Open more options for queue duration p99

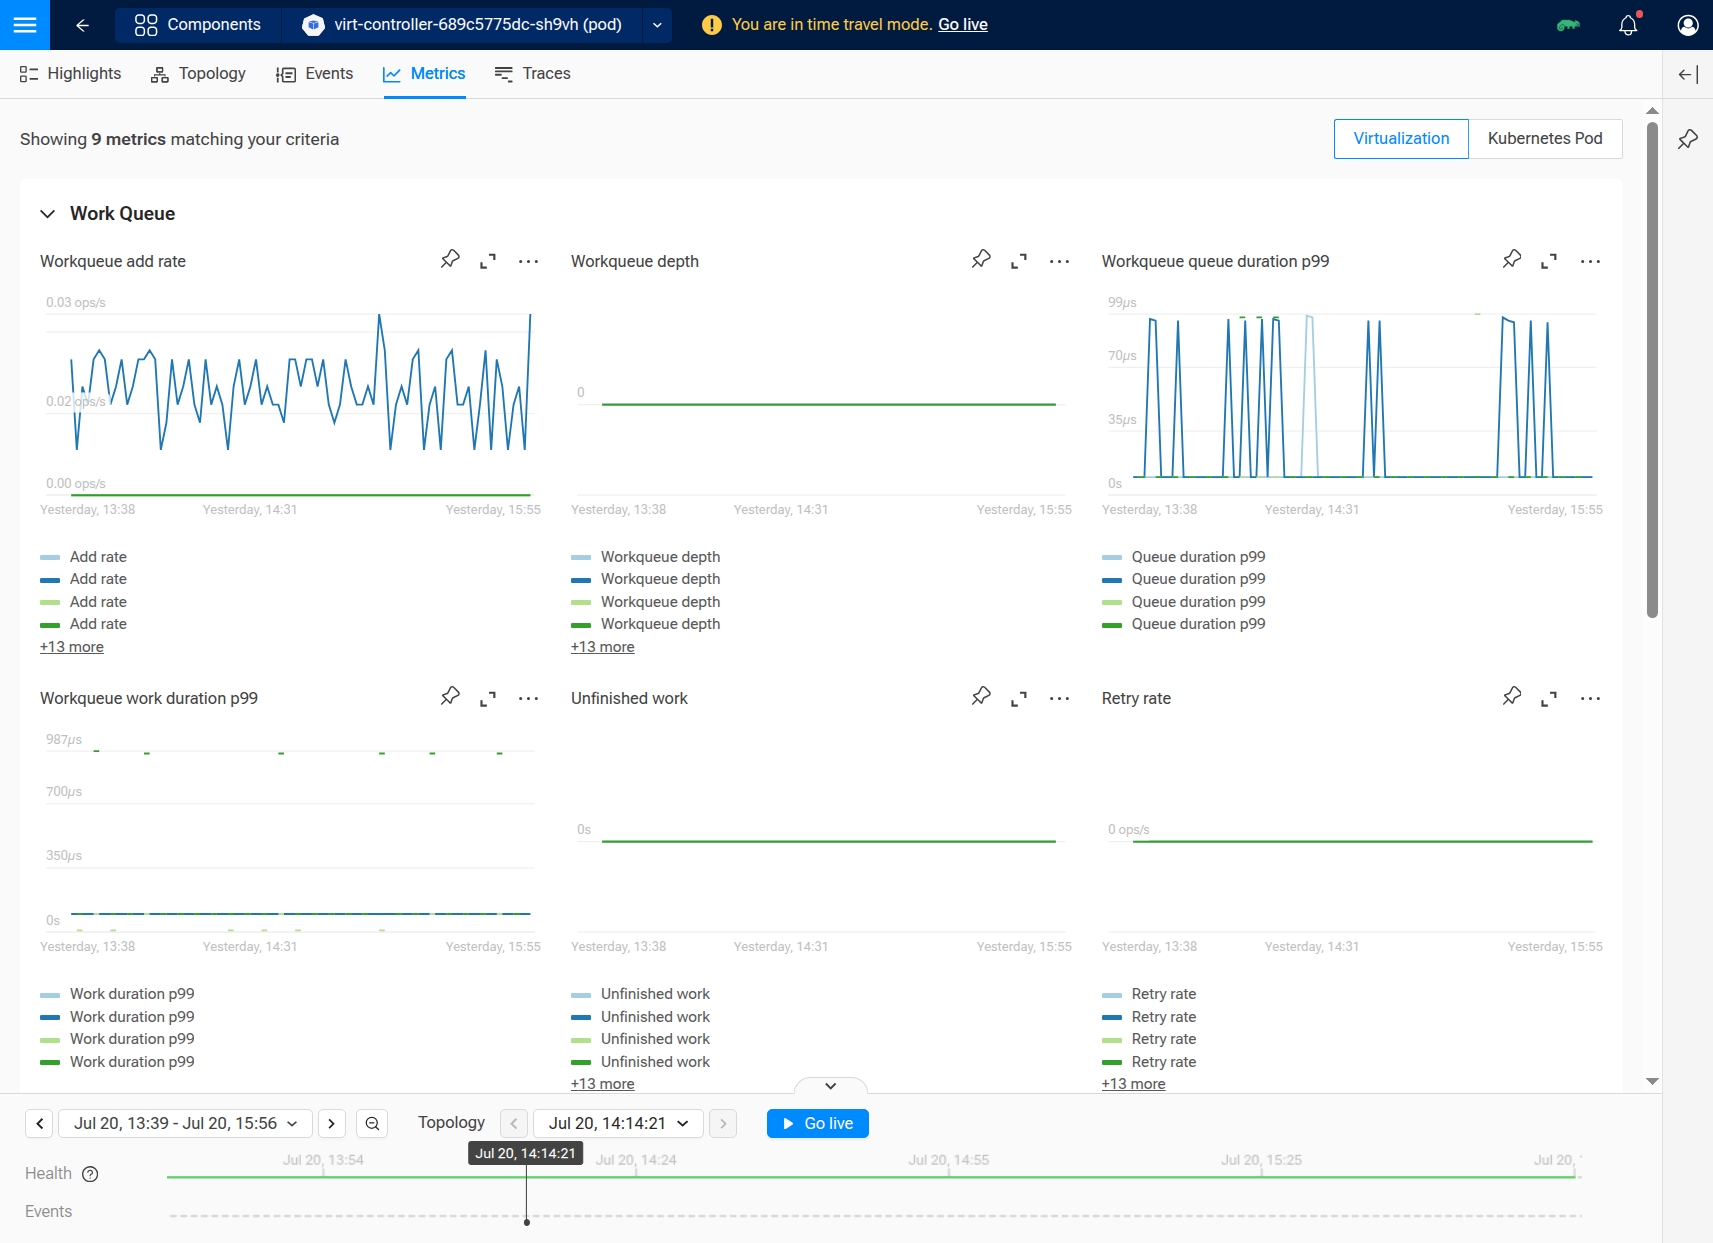pos(1590,261)
